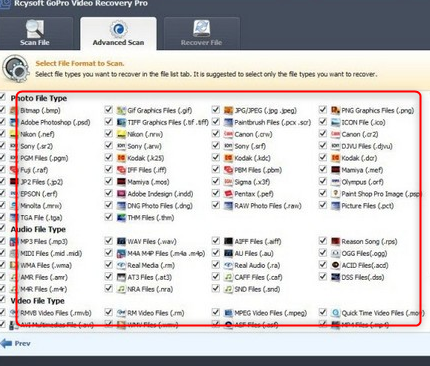Click the TIFF Graphics Files icon
This screenshot has width=430, height=366.
(x=121, y=122)
